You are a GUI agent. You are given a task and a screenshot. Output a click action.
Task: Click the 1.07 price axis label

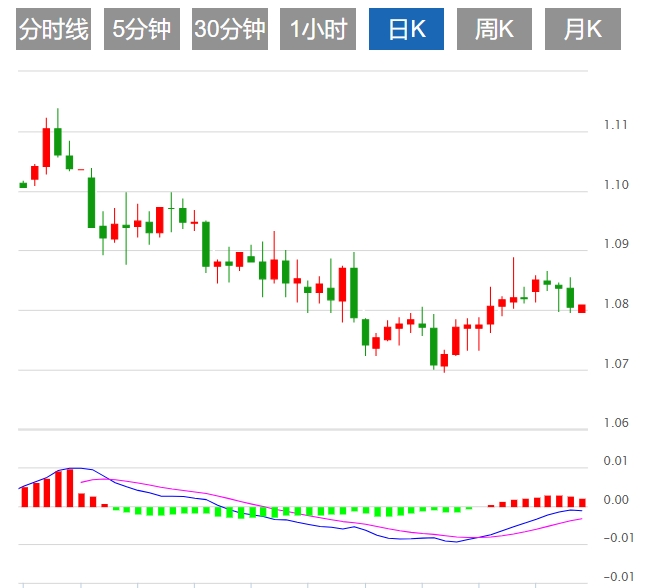[x=616, y=363]
